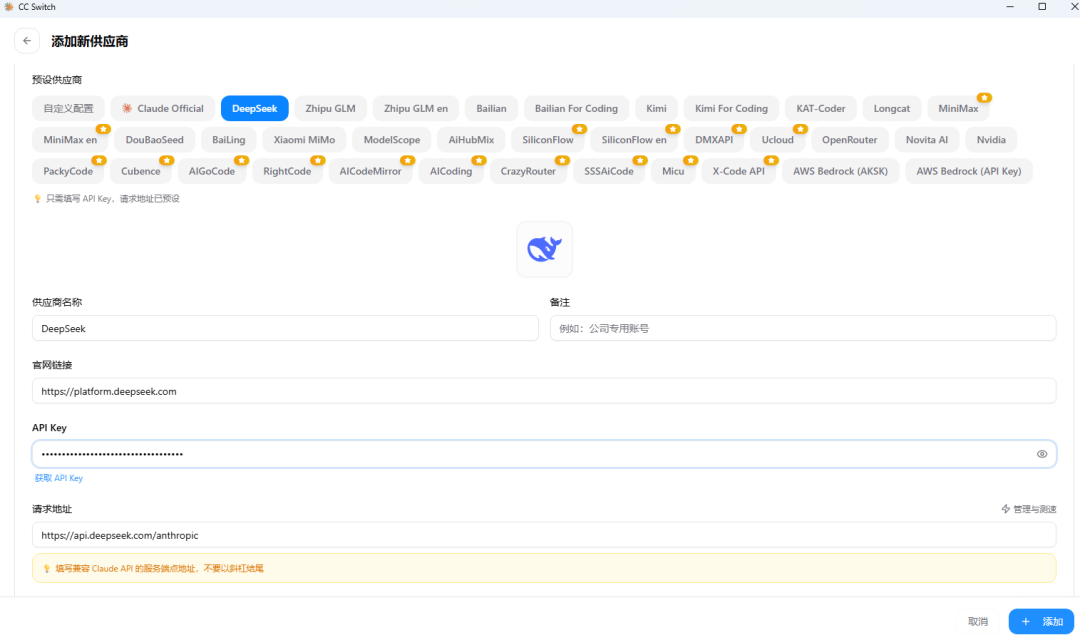Toggle API Key visibility eye icon

1041,454
